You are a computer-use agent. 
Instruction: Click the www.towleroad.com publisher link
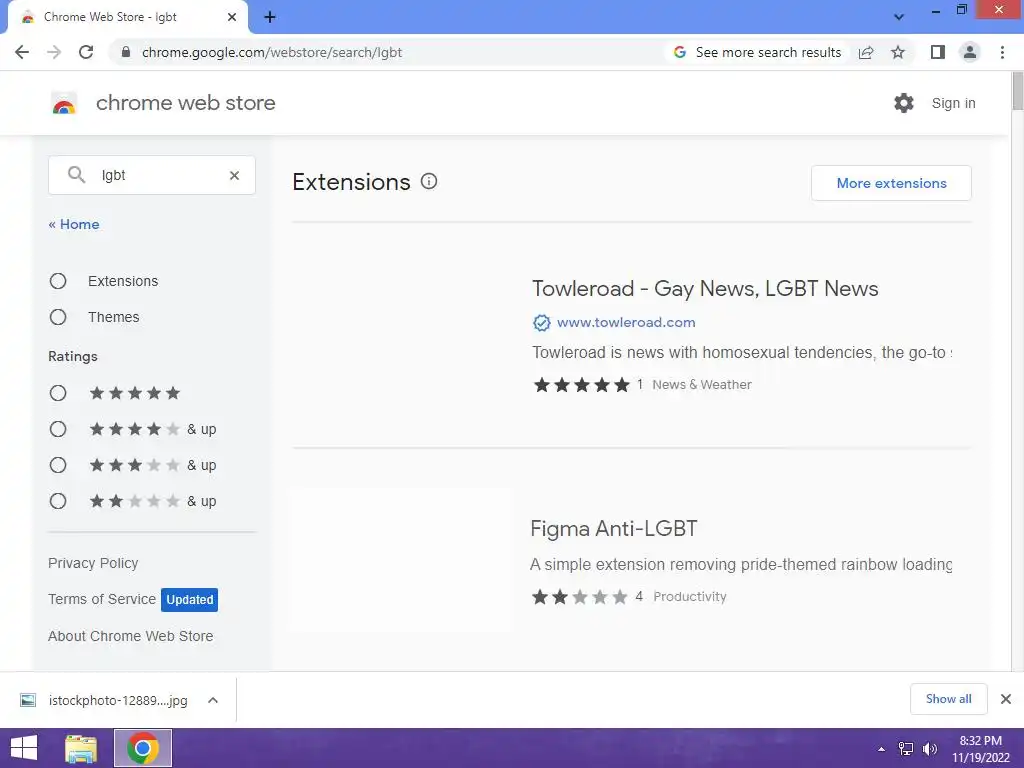click(626, 322)
